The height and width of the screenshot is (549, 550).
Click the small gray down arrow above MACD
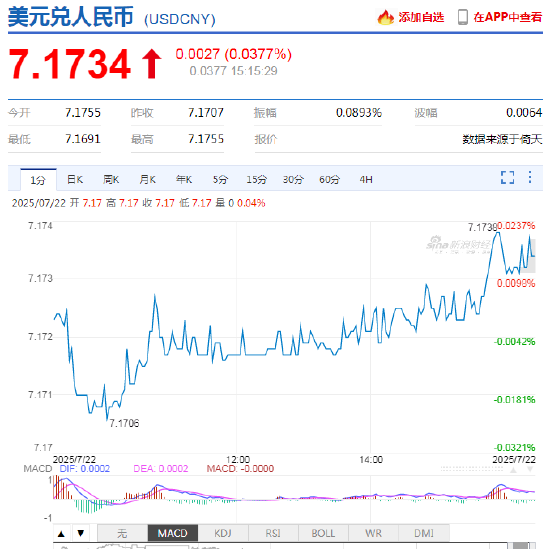tap(530, 469)
